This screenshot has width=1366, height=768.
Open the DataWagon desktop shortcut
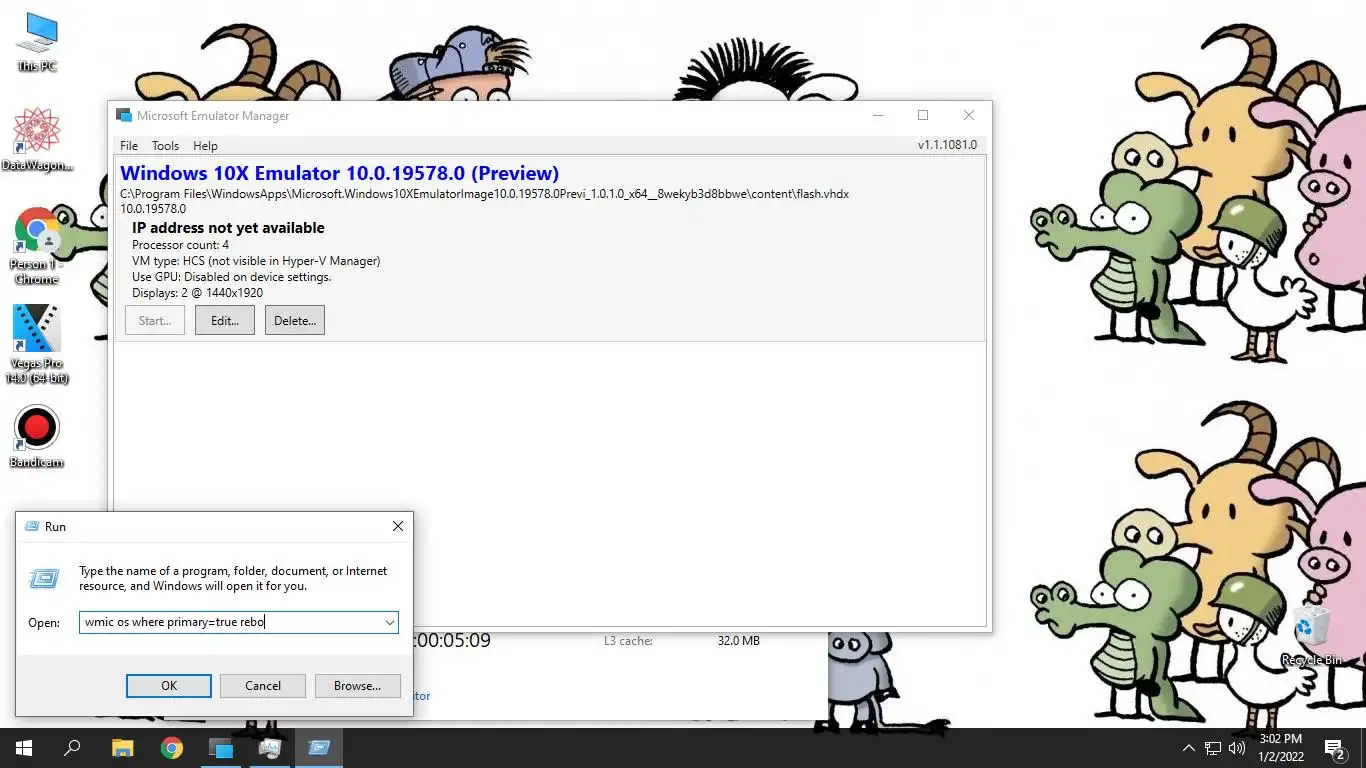37,140
